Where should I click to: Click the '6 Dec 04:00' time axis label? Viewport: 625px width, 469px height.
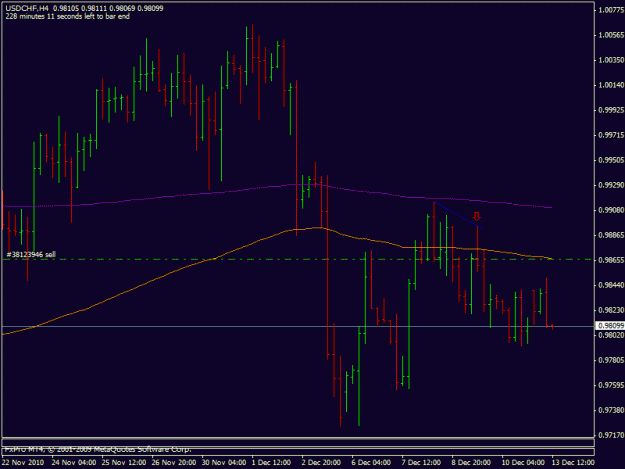371,462
